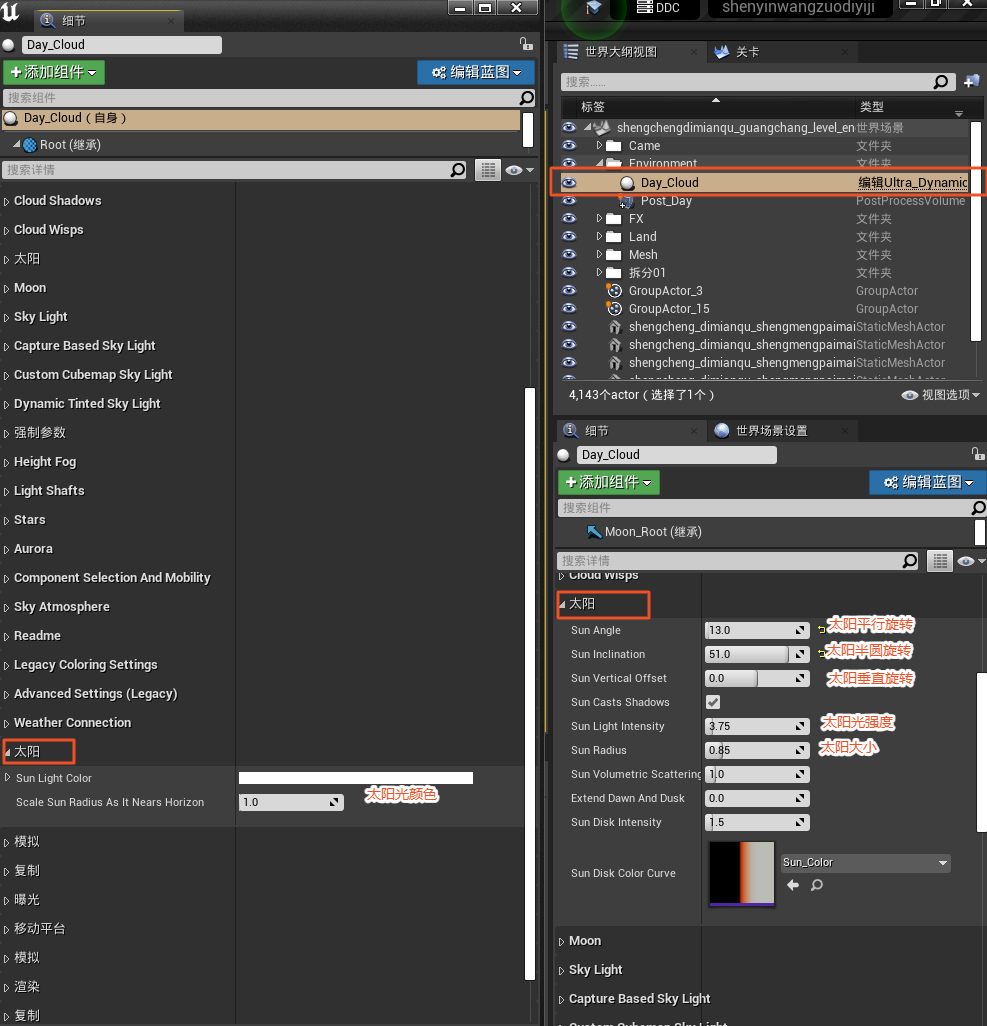Image resolution: width=987 pixels, height=1026 pixels.
Task: Click add-folder icon in World Outliner
Action: (x=970, y=82)
